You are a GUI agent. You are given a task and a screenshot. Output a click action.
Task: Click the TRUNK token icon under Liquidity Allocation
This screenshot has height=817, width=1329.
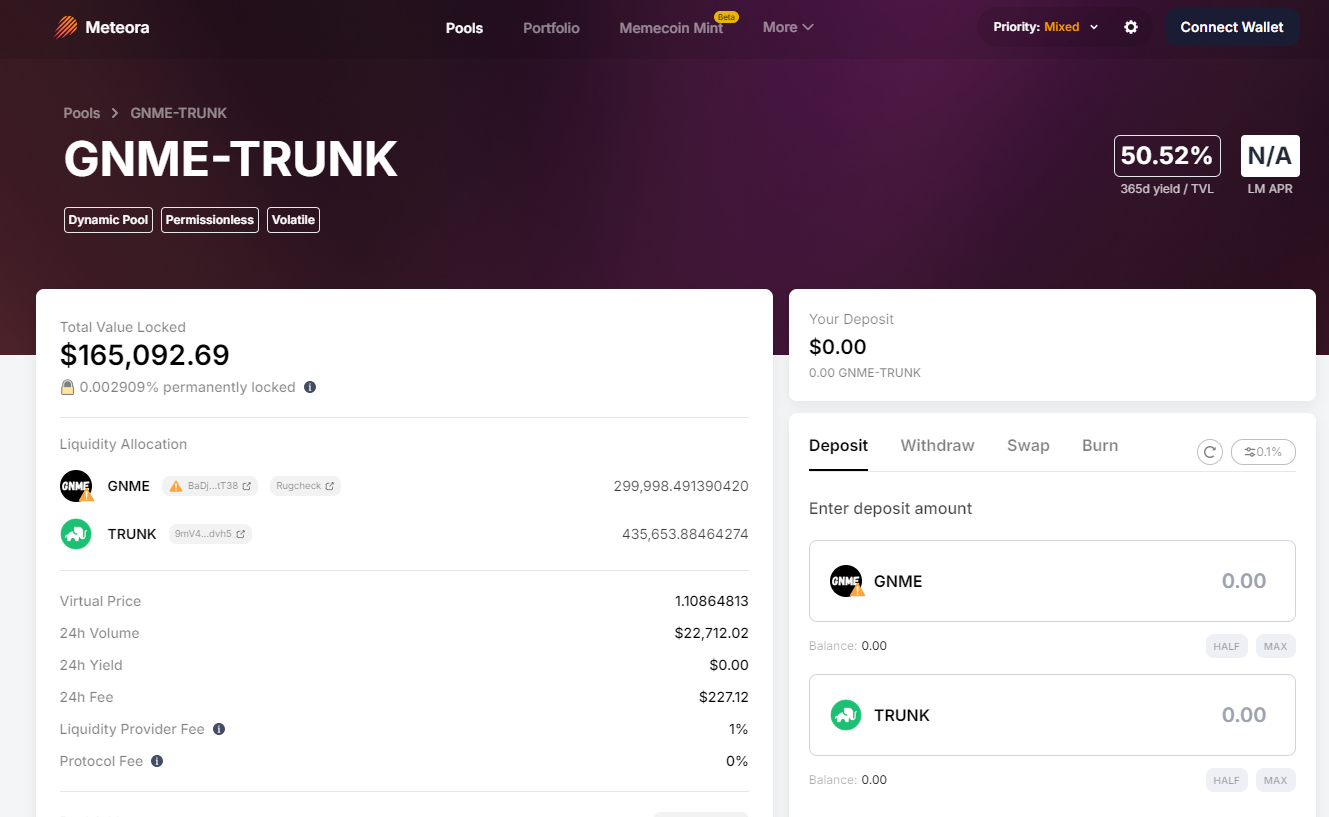pos(76,534)
